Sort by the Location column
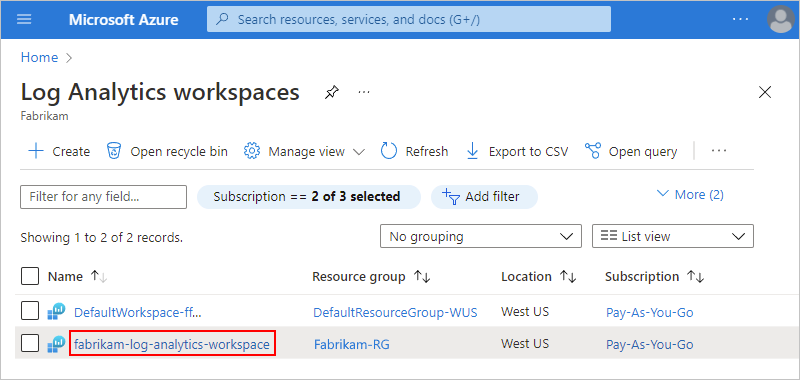Image resolution: width=800 pixels, height=380 pixels. pyautogui.click(x=539, y=276)
